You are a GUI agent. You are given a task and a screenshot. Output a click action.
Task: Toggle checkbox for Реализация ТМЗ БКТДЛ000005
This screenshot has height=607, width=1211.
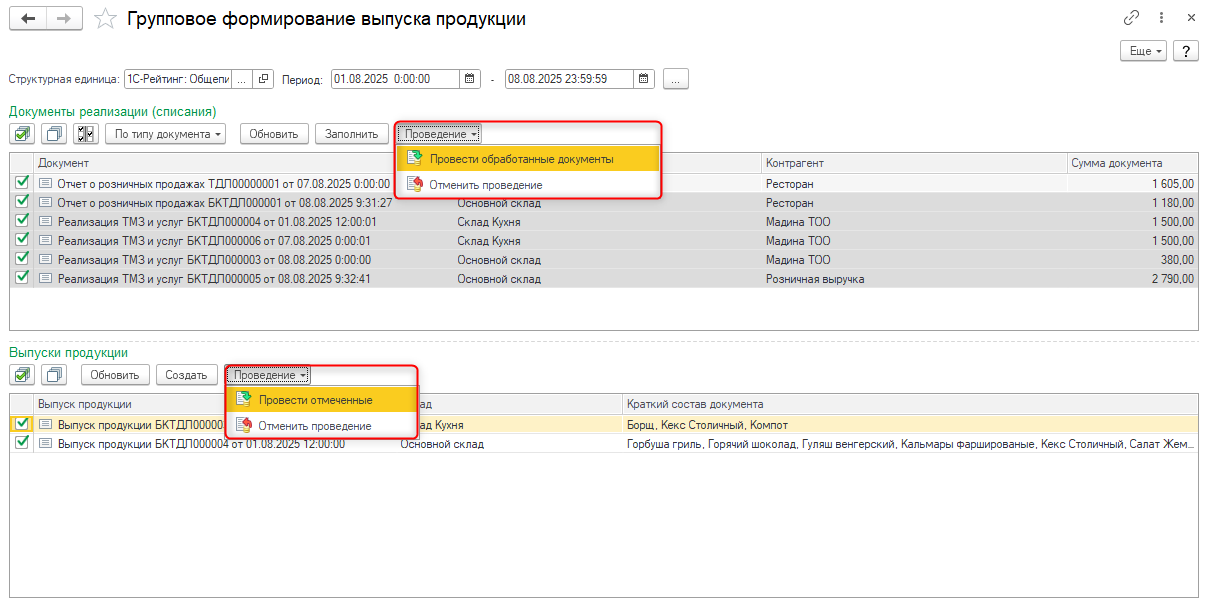[22, 278]
